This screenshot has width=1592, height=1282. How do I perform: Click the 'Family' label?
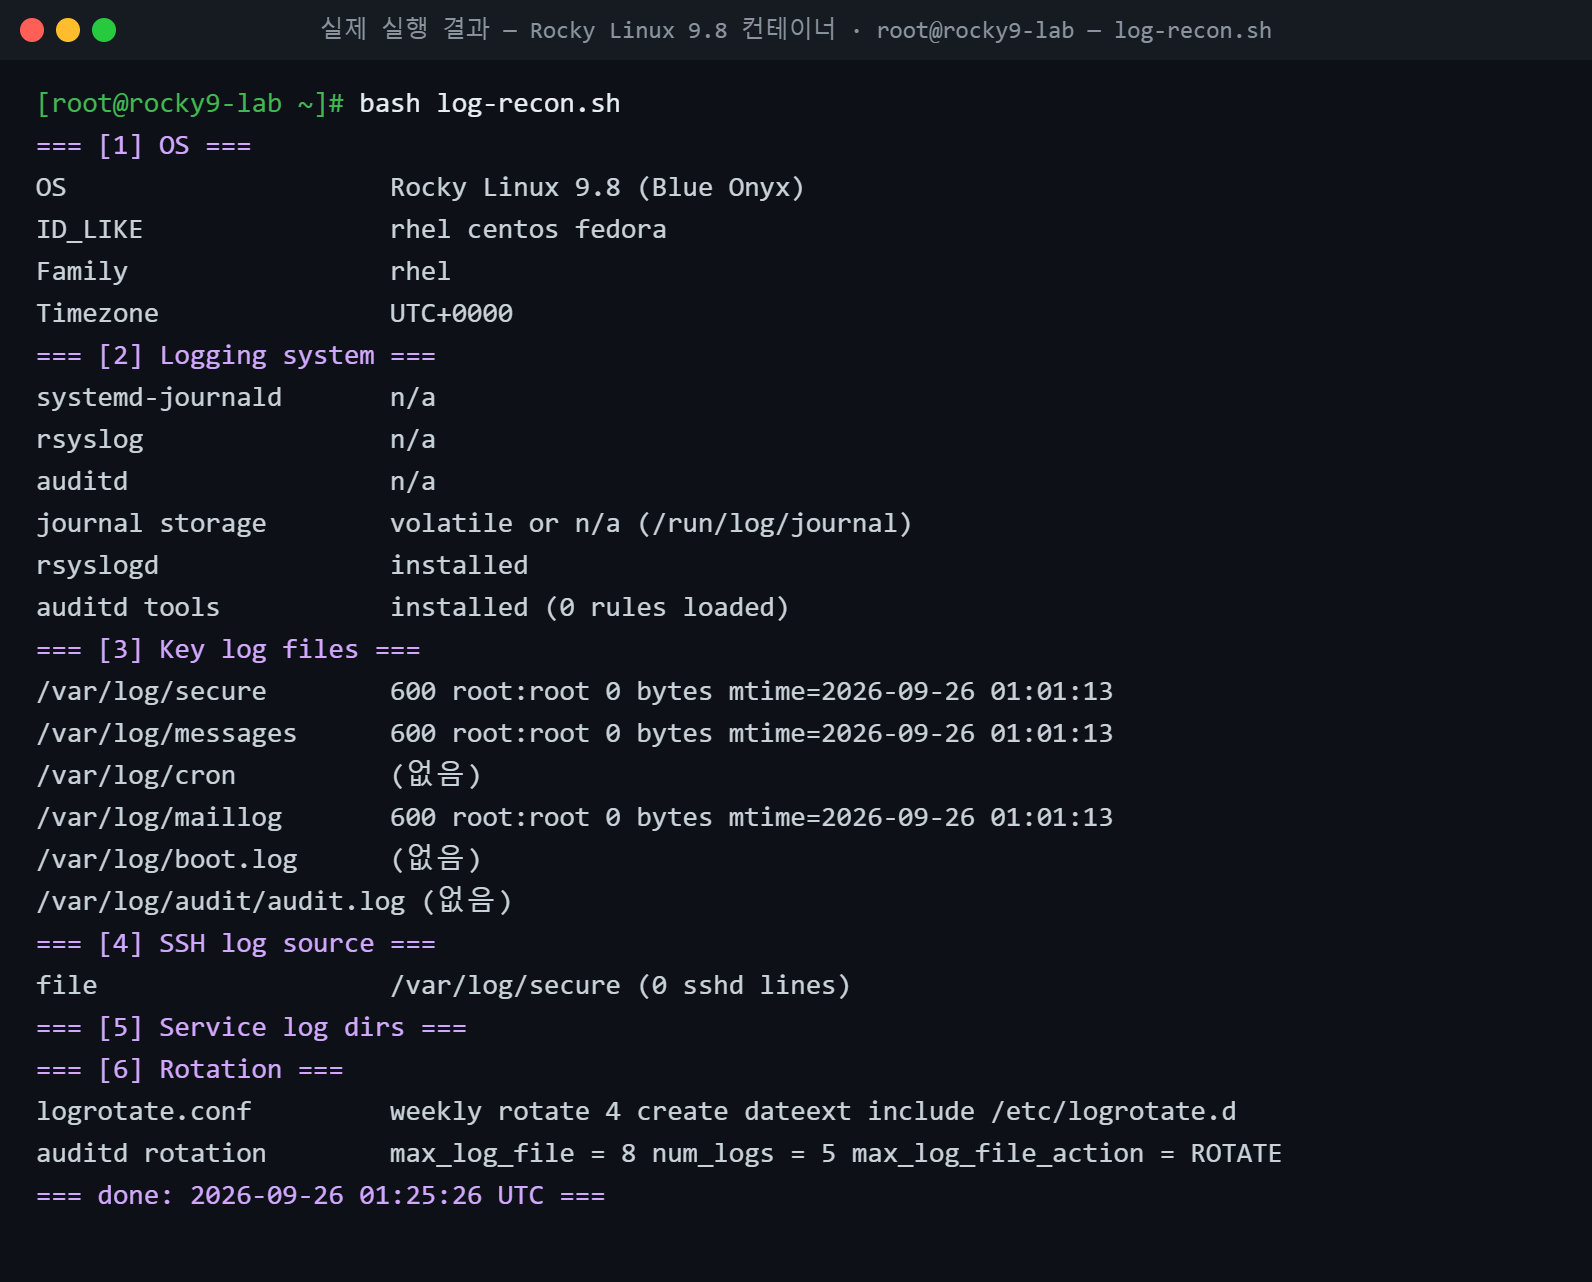point(82,272)
